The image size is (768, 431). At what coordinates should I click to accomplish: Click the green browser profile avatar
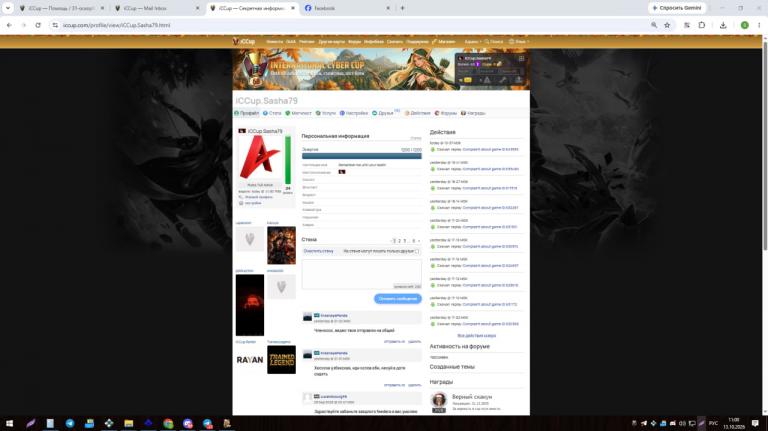(744, 25)
